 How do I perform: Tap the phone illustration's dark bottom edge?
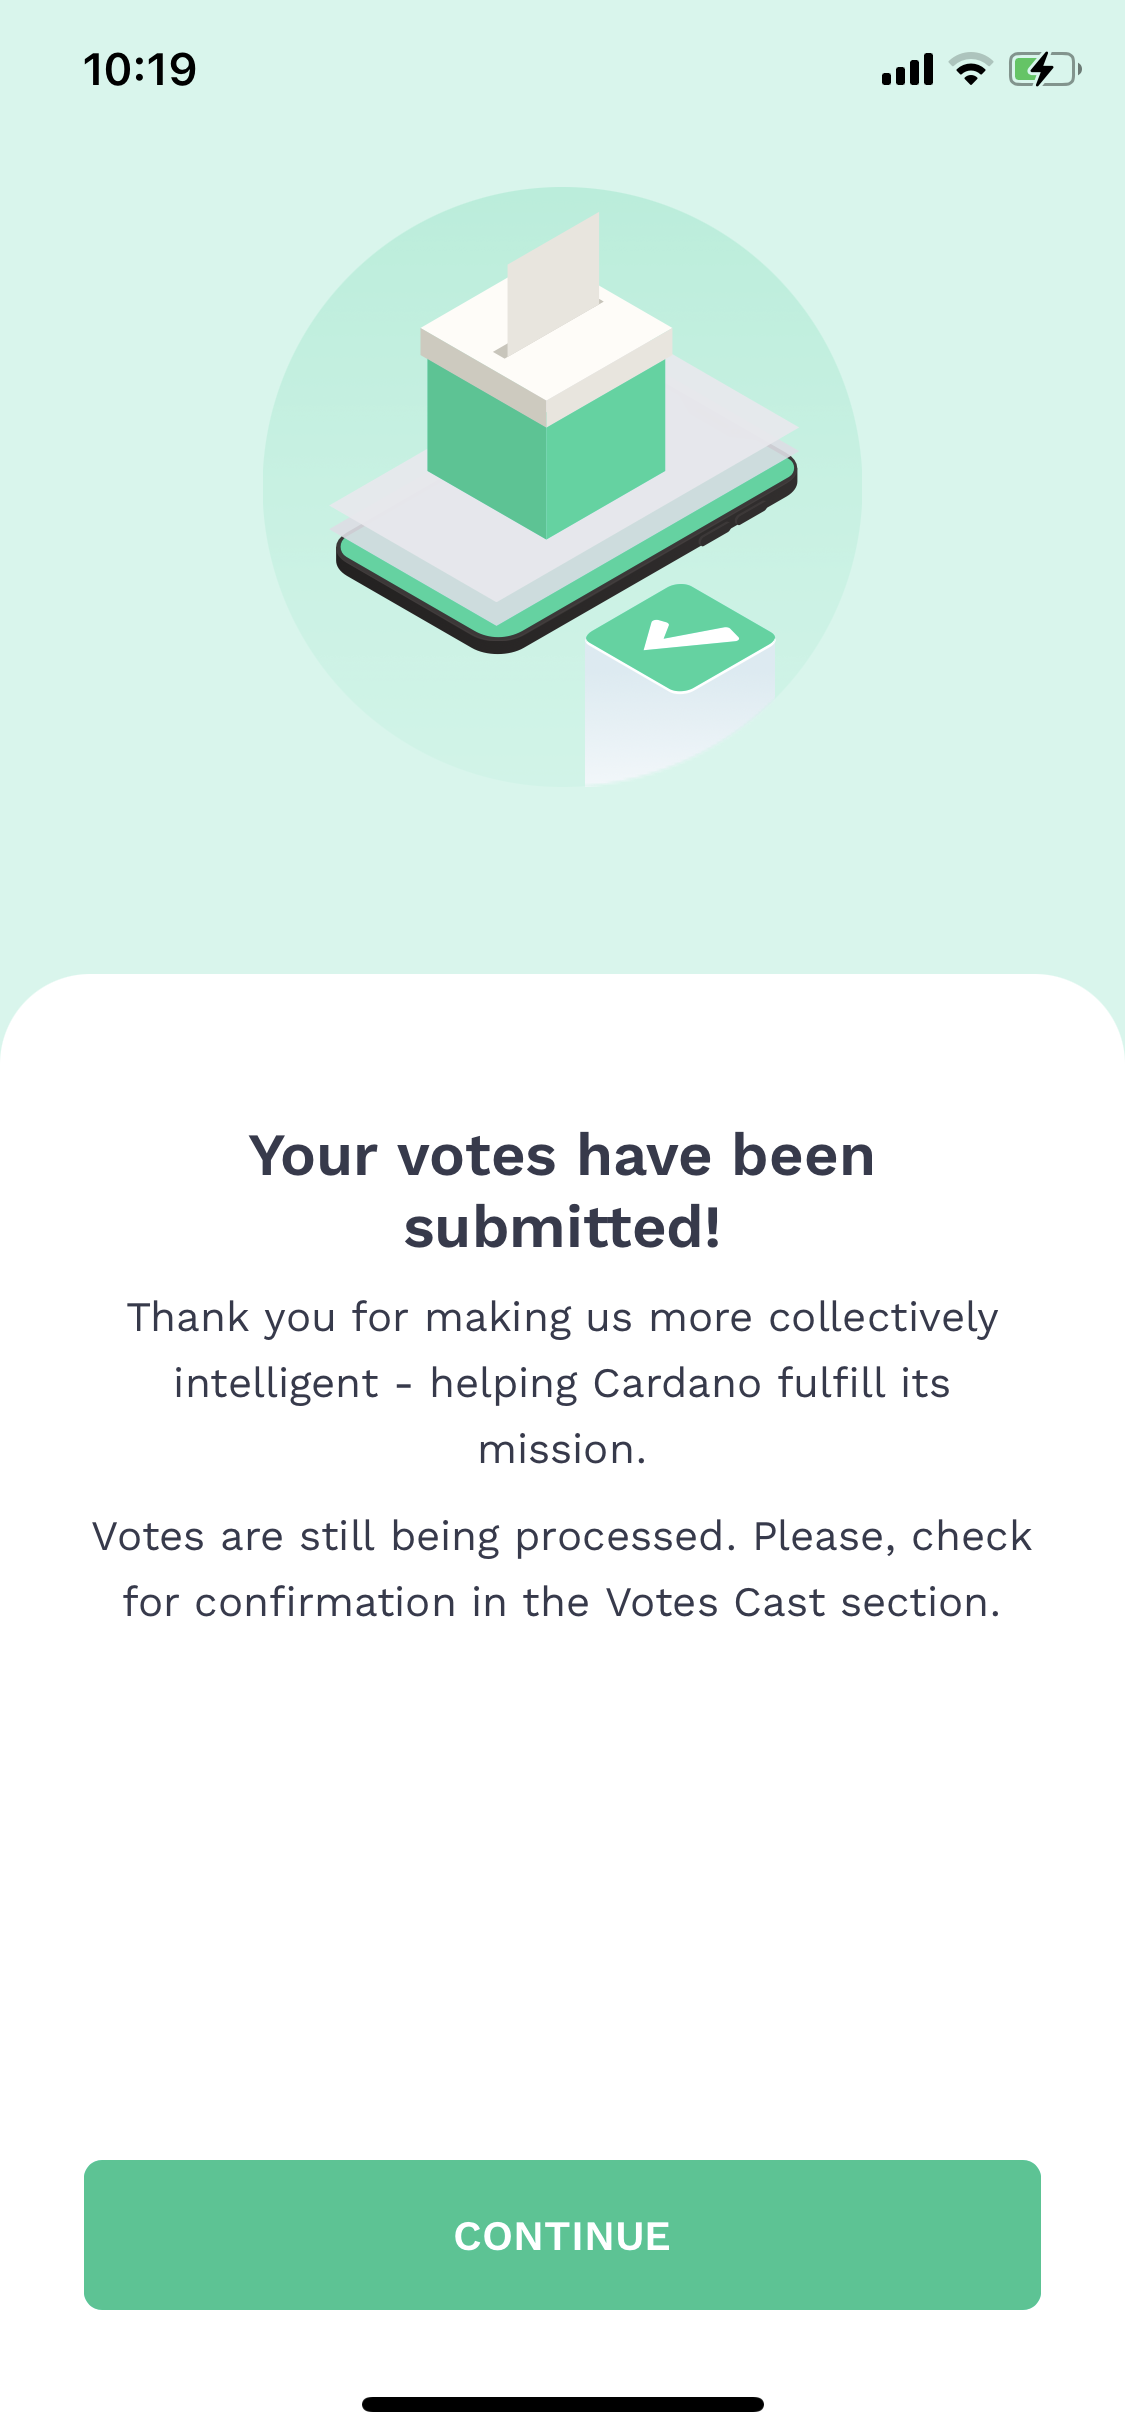click(420, 600)
